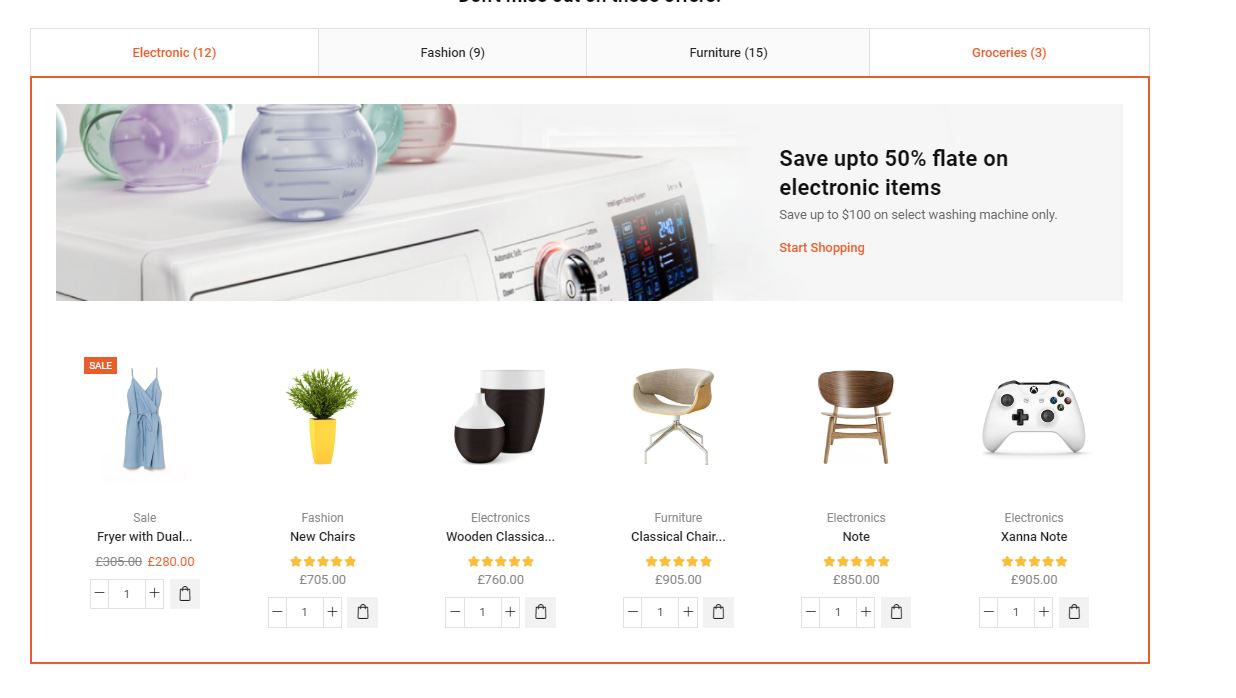Add Wooden Classical item to cart
Viewport: 1236px width, 698px height.
point(541,612)
